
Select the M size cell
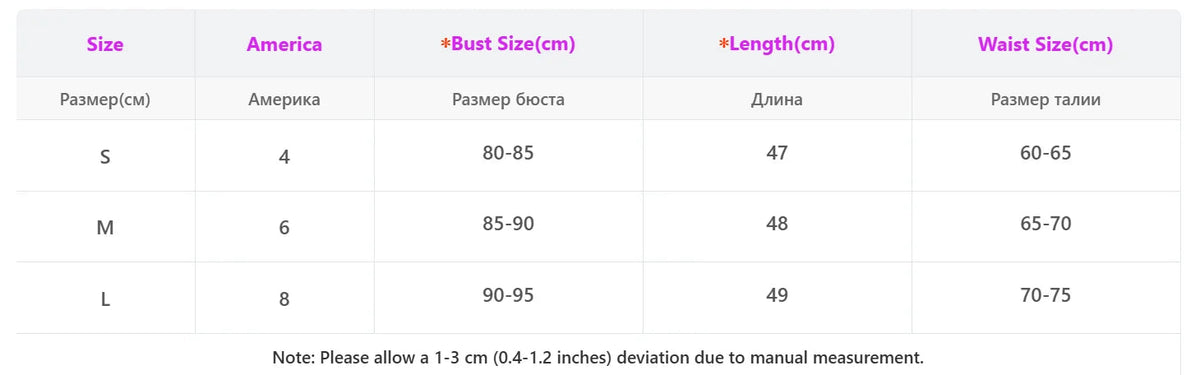click(x=105, y=228)
